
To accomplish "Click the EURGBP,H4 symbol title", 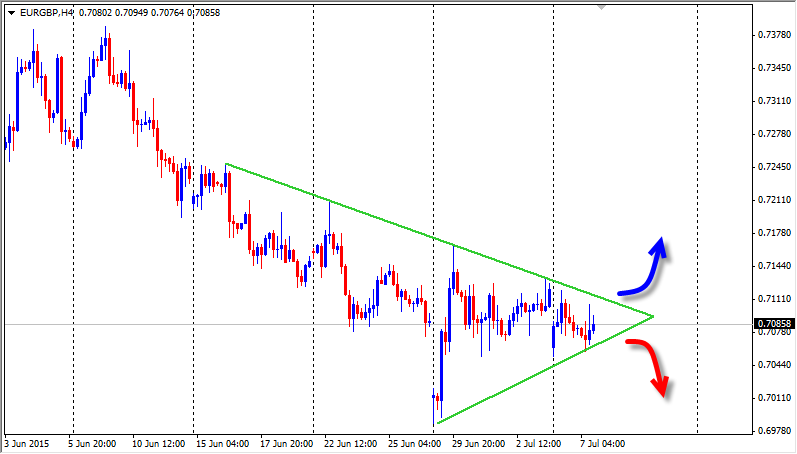I will (x=47, y=13).
